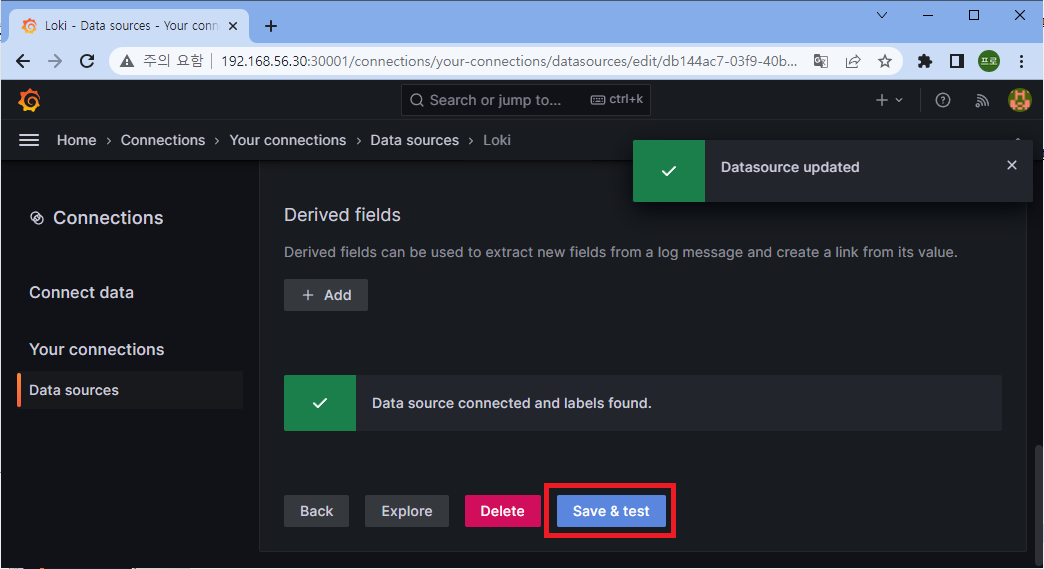Close the Loki browser tab

click(x=233, y=26)
